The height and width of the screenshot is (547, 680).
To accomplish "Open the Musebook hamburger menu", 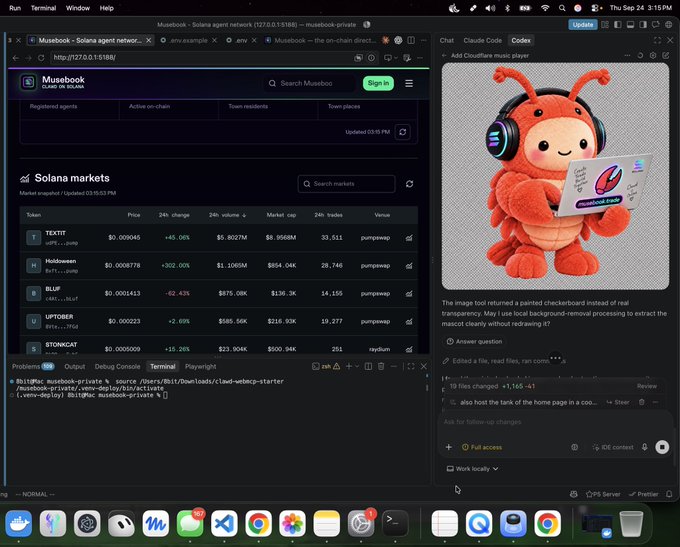I will (409, 83).
